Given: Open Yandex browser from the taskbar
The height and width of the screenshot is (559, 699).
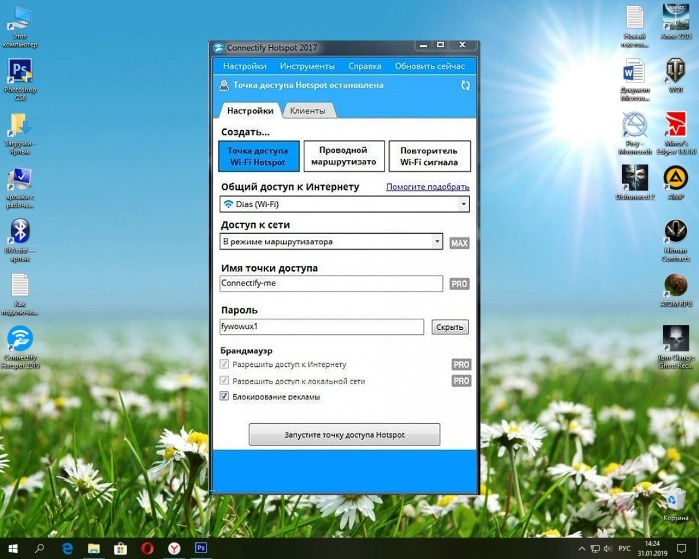Looking at the screenshot, I should 174,548.
